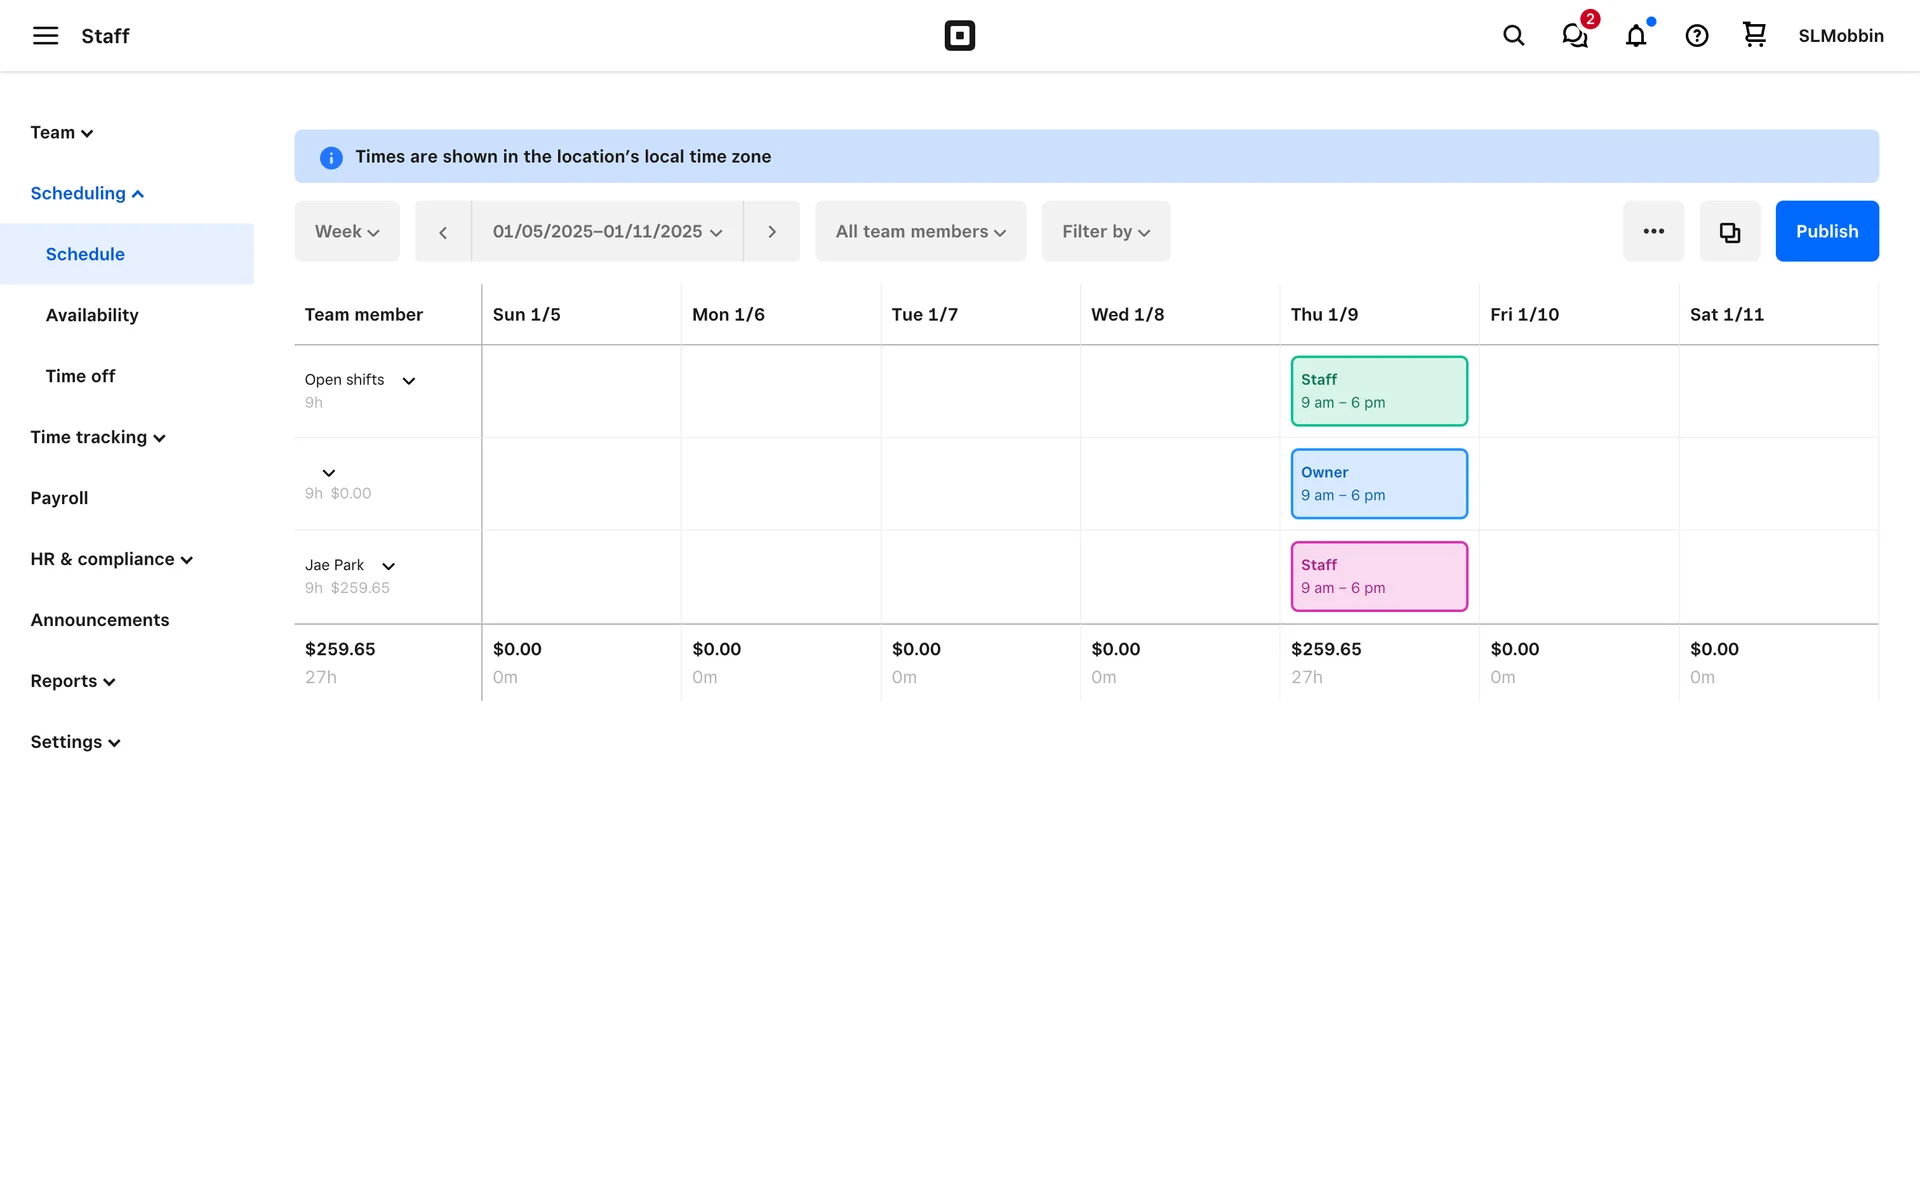The height and width of the screenshot is (1200, 1920).
Task: Open the All team members dropdown
Action: coord(920,232)
